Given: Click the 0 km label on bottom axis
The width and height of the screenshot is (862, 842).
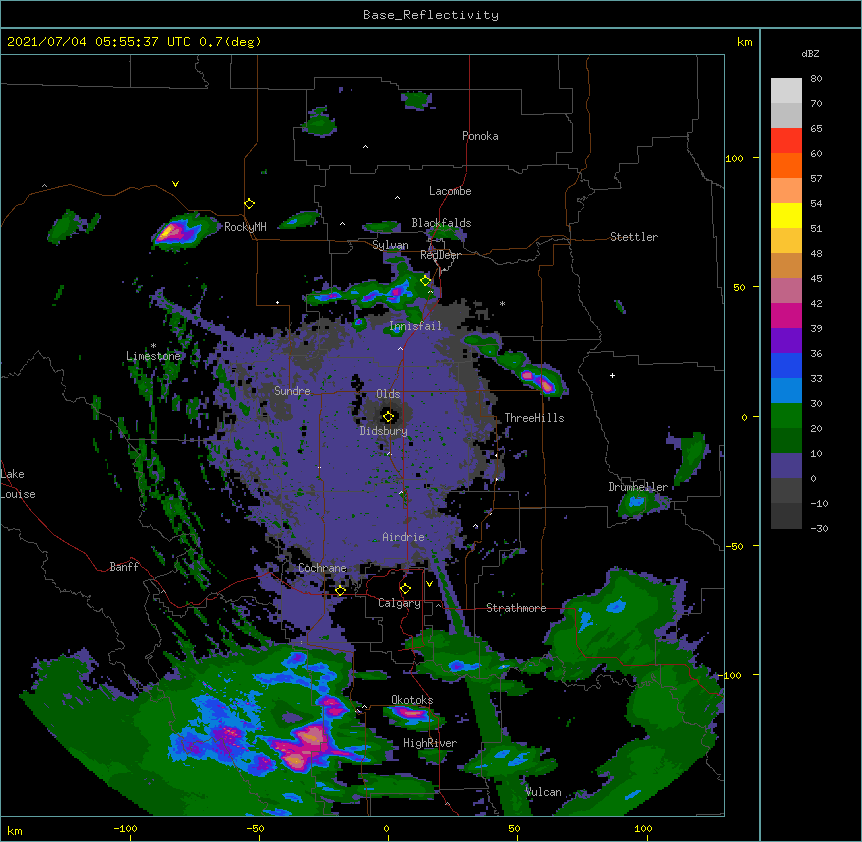Looking at the screenshot, I should pos(386,828).
